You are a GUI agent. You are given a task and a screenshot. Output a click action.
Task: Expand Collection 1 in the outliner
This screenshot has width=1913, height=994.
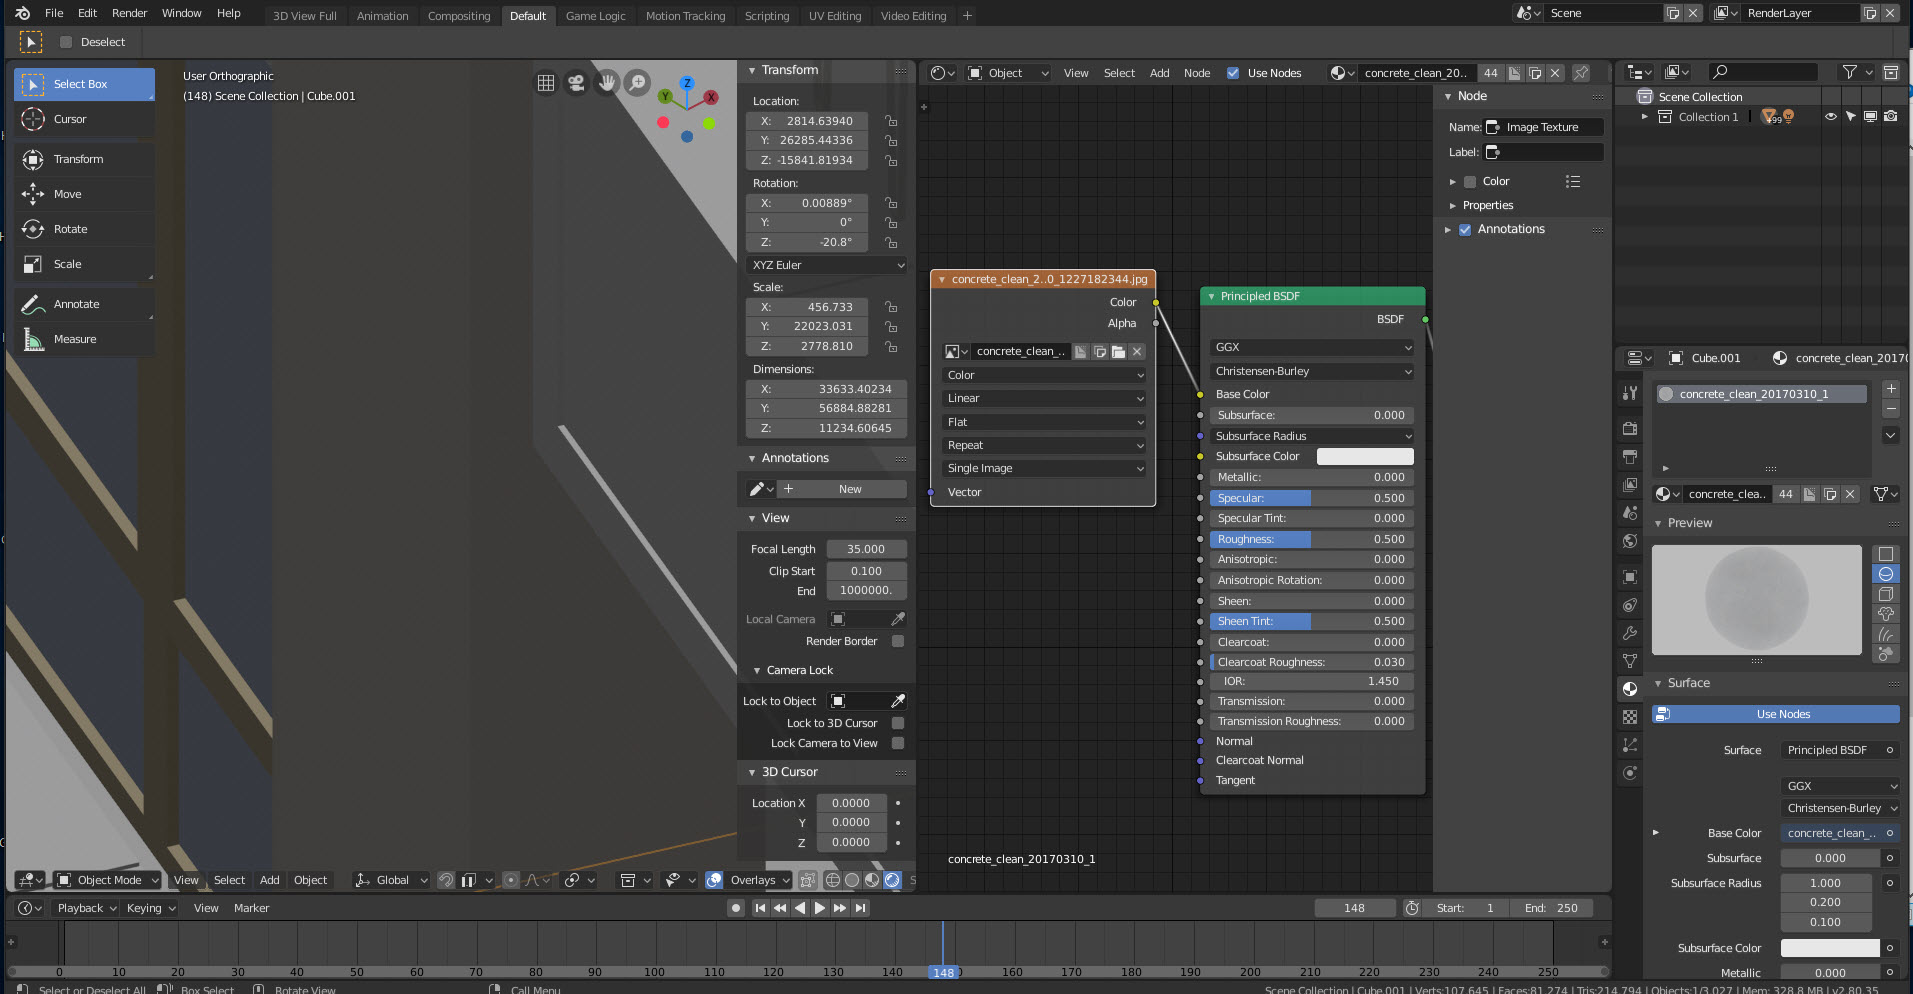1644,116
